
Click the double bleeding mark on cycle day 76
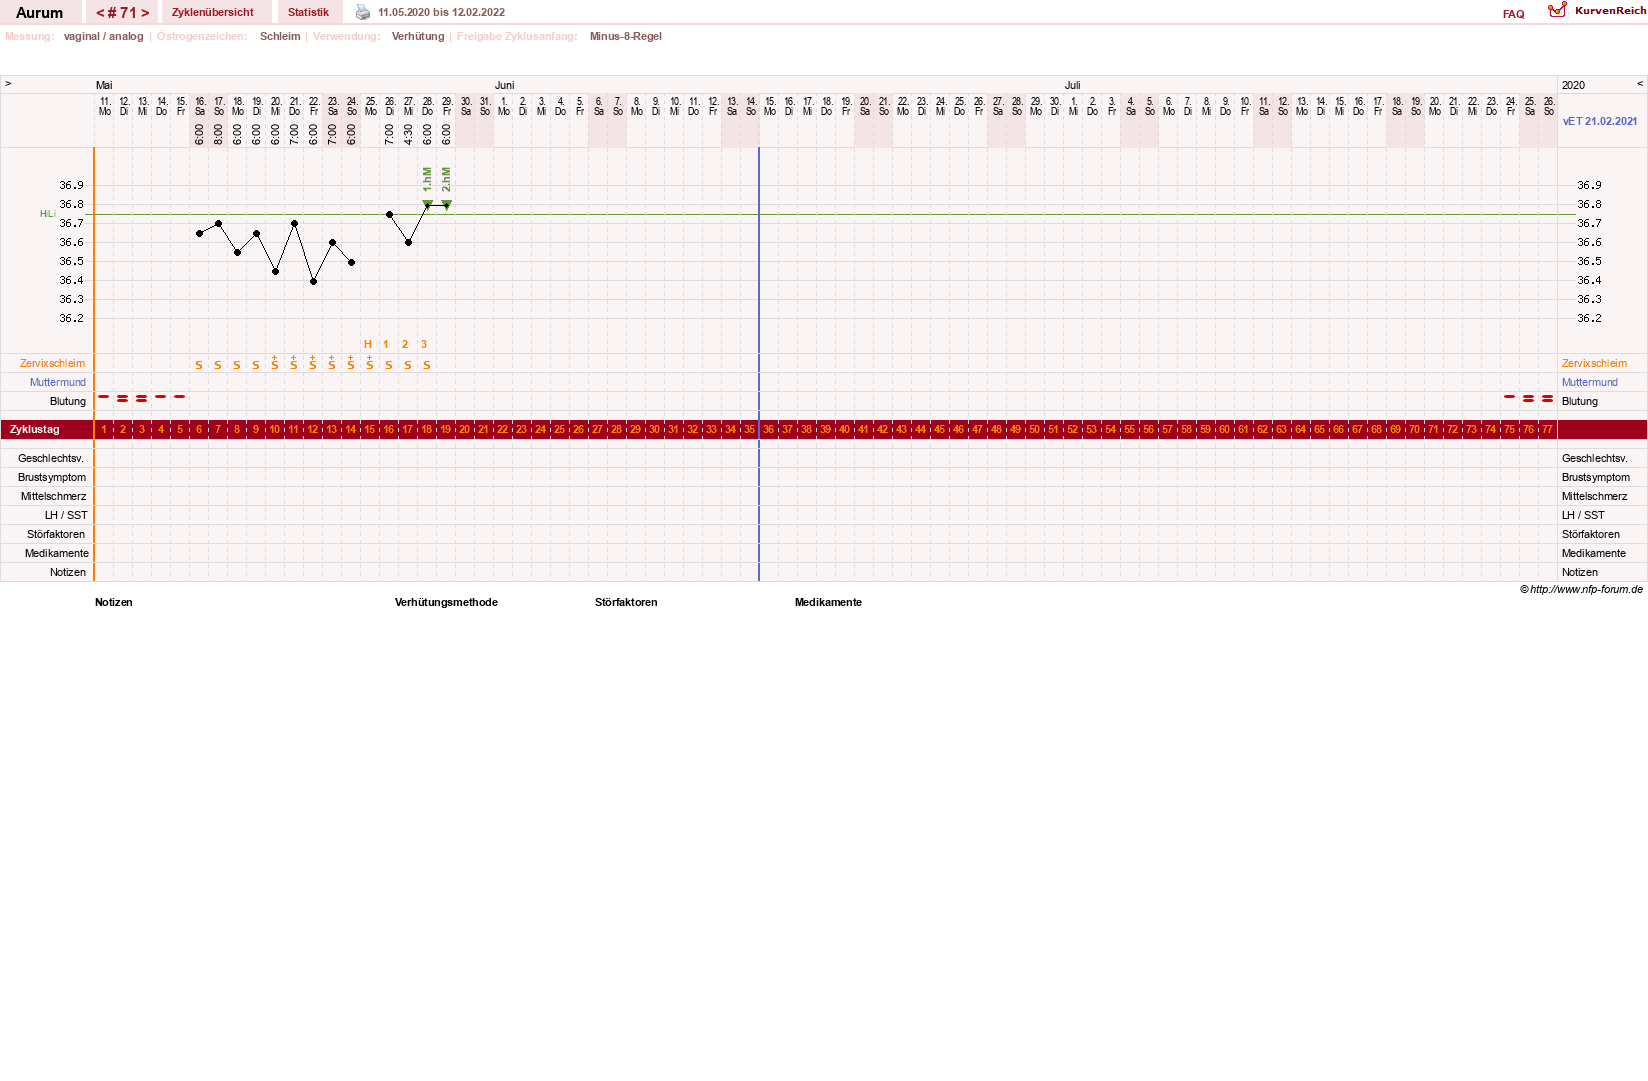click(x=1529, y=398)
